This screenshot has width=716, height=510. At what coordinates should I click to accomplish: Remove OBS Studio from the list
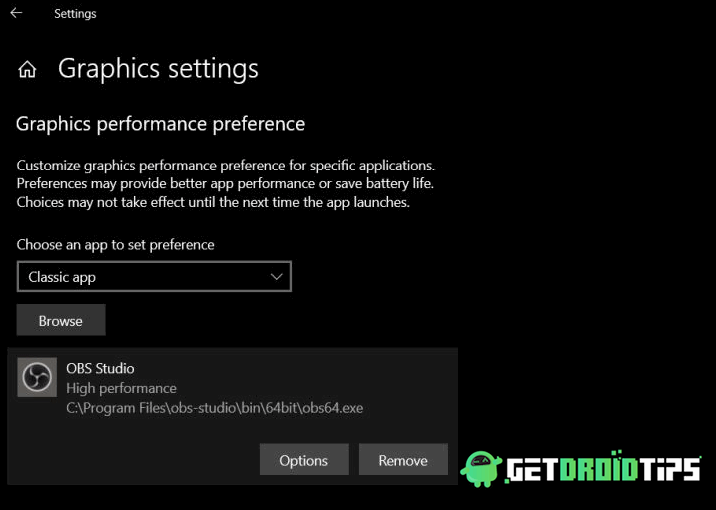(403, 460)
